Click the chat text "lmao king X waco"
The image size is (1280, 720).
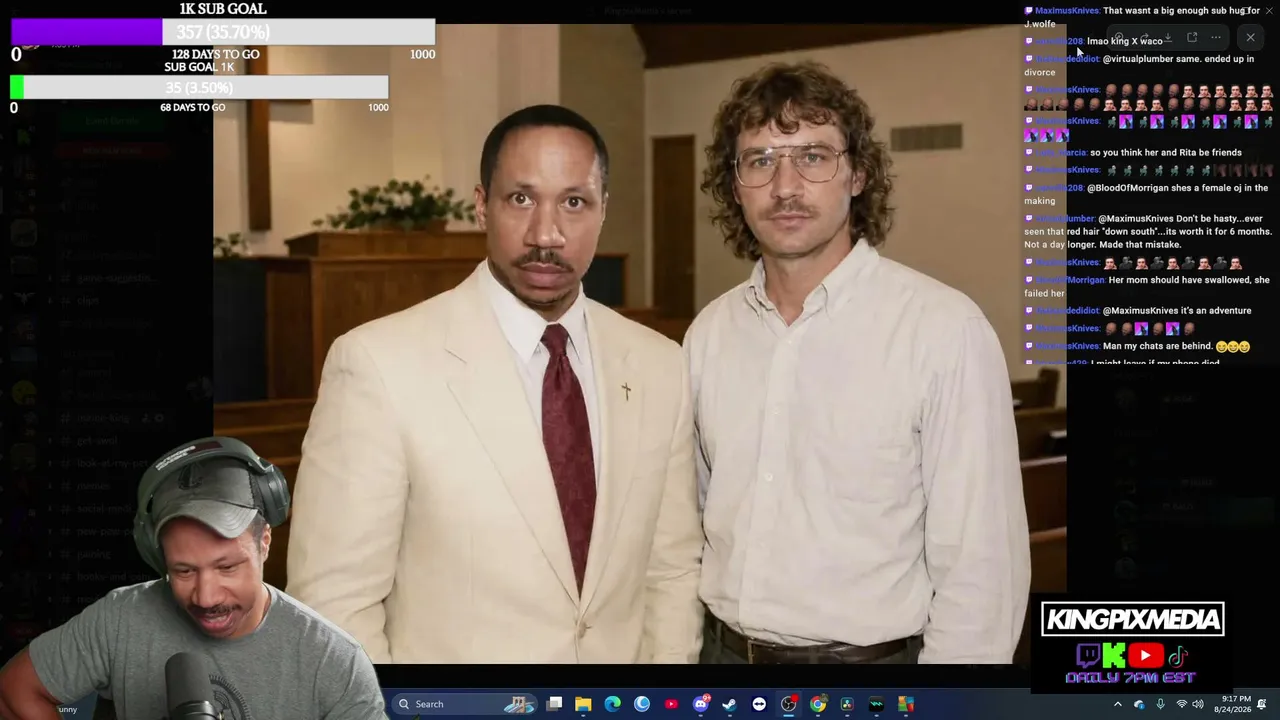pyautogui.click(x=1125, y=41)
